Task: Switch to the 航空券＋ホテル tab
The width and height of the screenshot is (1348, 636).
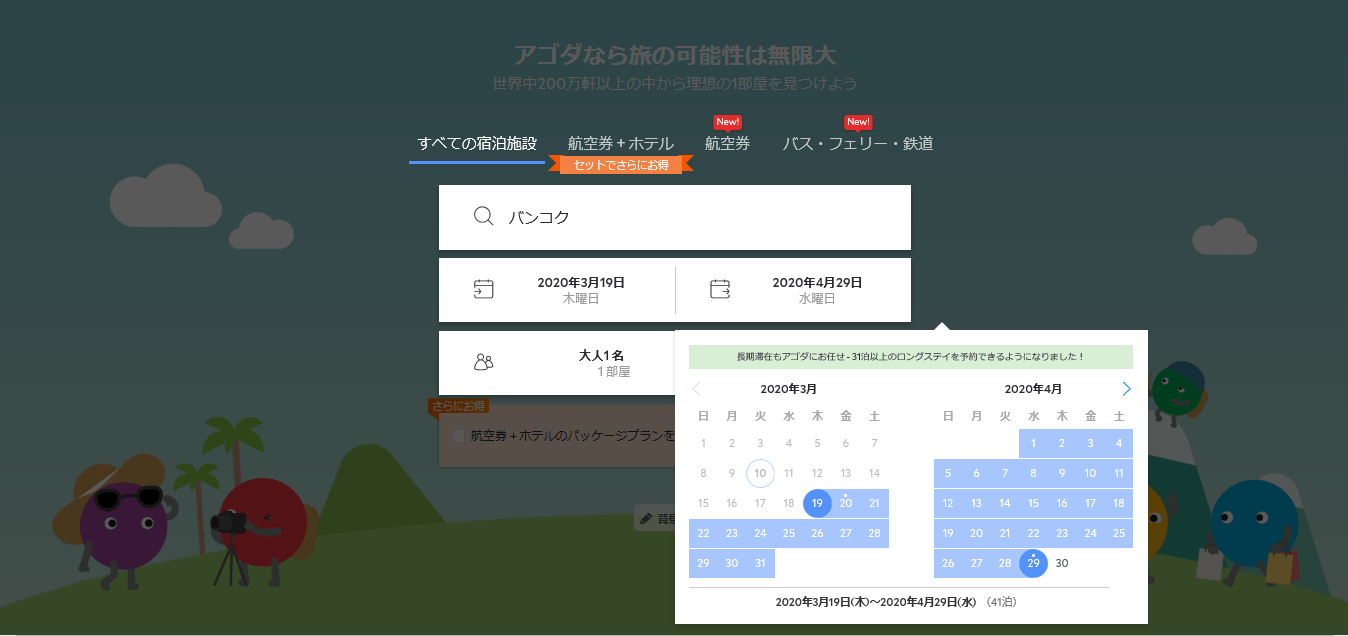Action: 620,142
